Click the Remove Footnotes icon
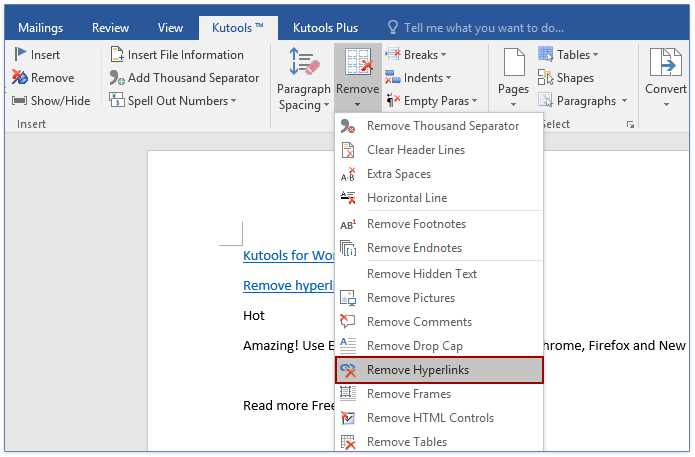The height and width of the screenshot is (457, 695). [348, 224]
